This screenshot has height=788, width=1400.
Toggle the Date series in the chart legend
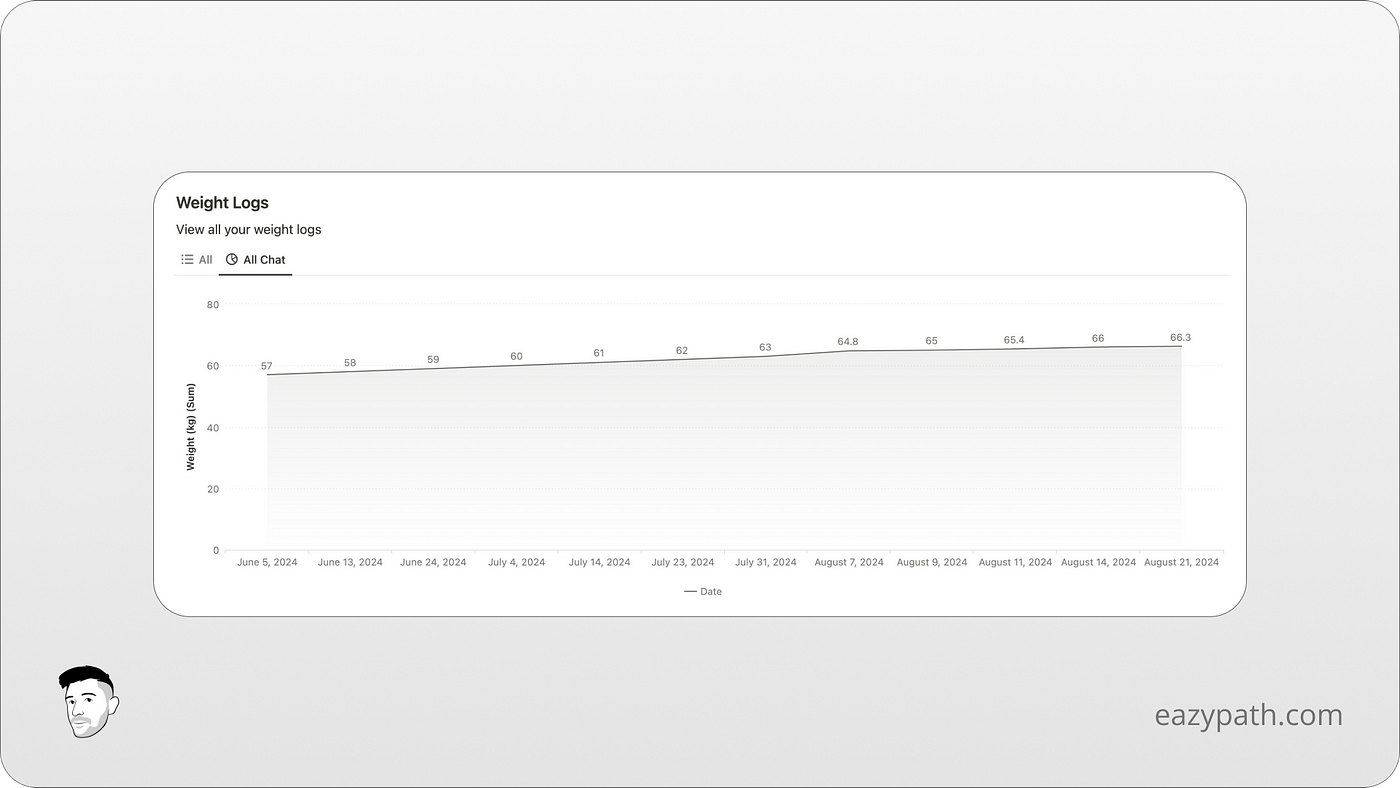703,591
